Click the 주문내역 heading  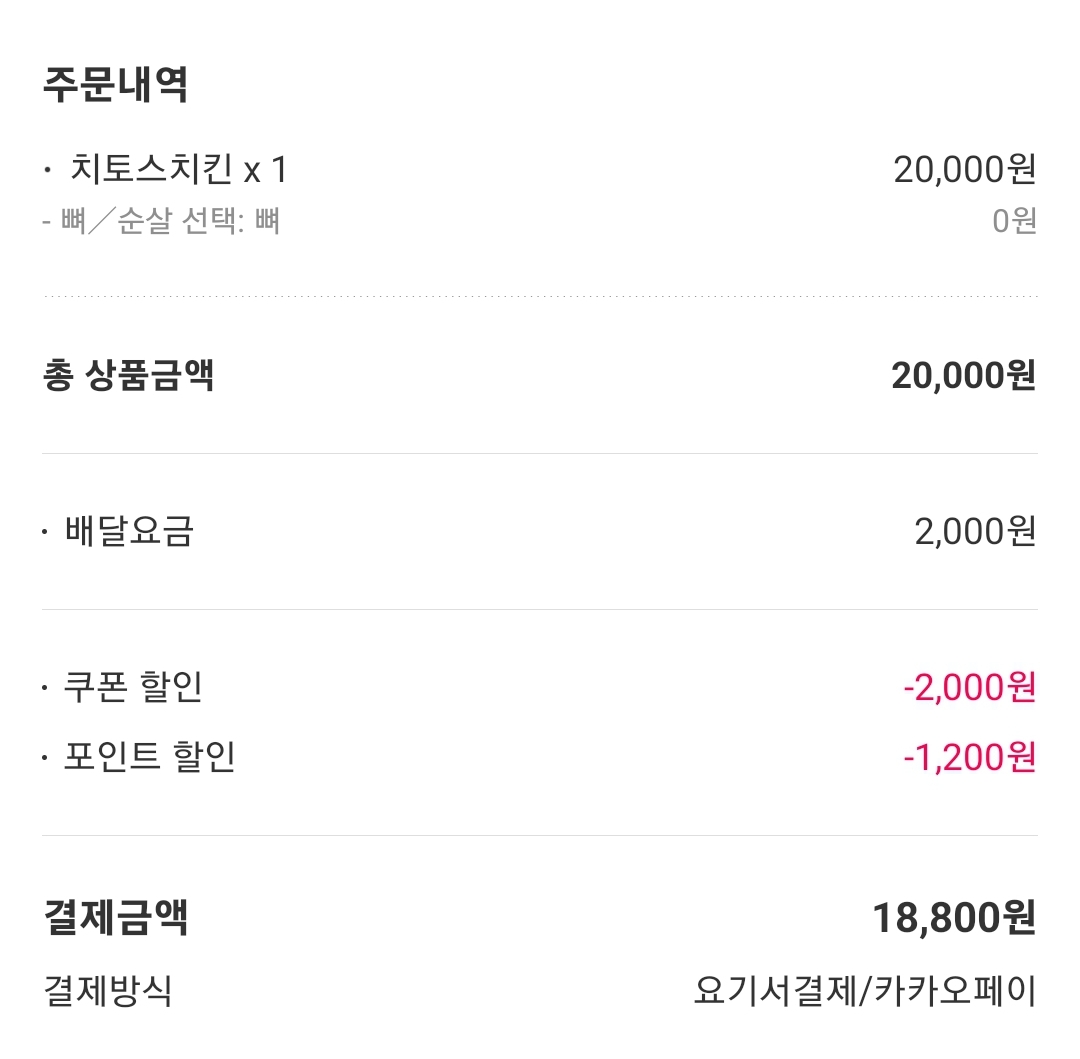coord(115,84)
